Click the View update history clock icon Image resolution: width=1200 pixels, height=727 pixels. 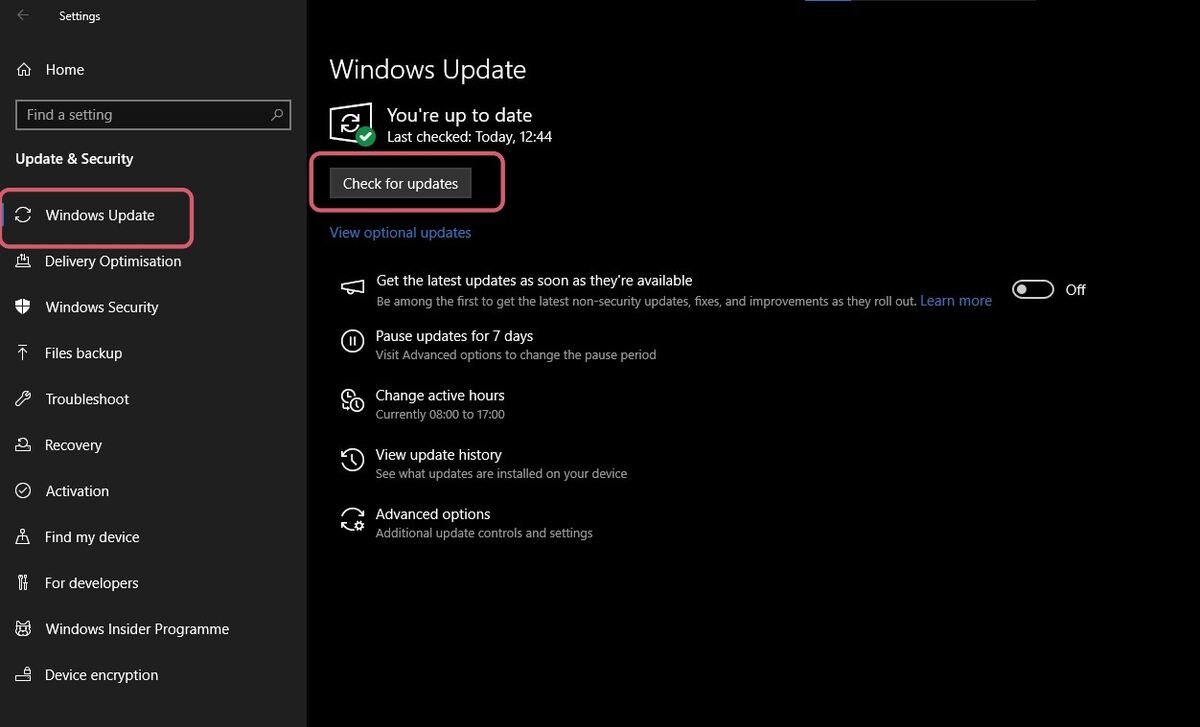pyautogui.click(x=352, y=460)
